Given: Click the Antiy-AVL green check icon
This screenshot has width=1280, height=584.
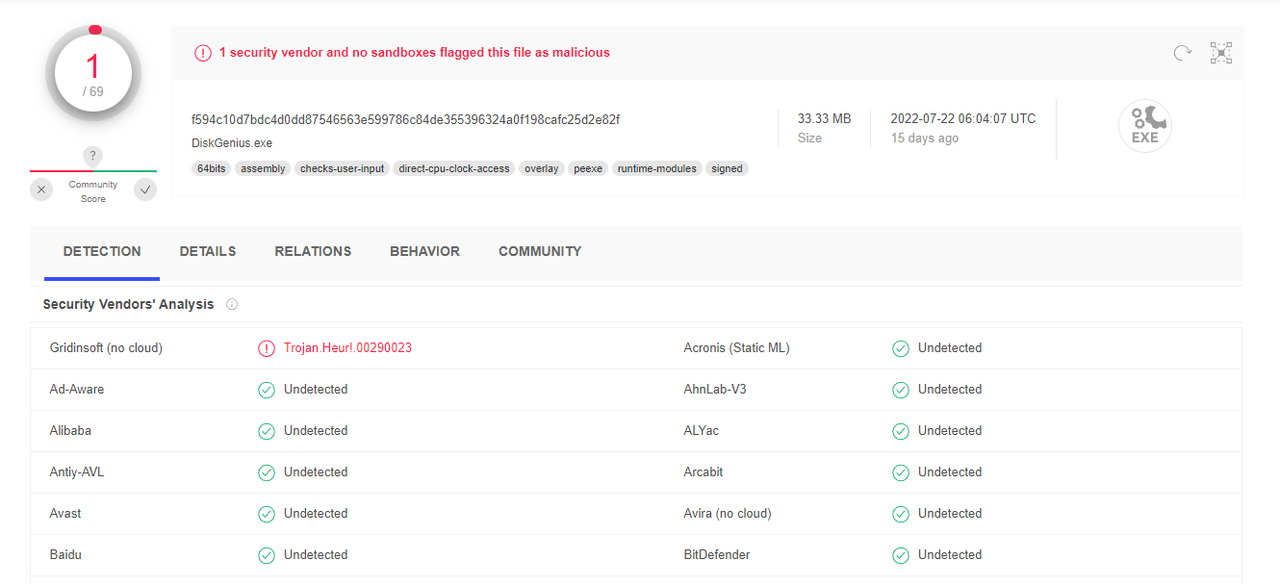Looking at the screenshot, I should click(266, 472).
